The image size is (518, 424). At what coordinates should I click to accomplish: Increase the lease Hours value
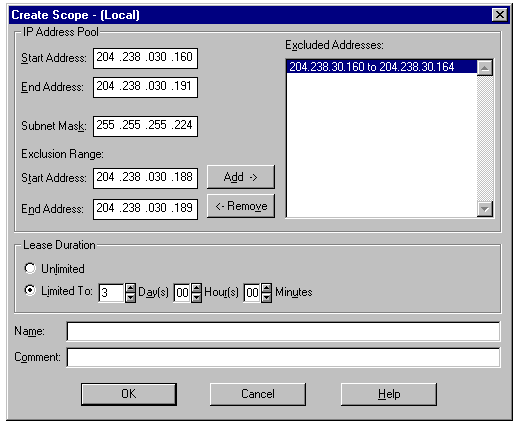point(197,288)
